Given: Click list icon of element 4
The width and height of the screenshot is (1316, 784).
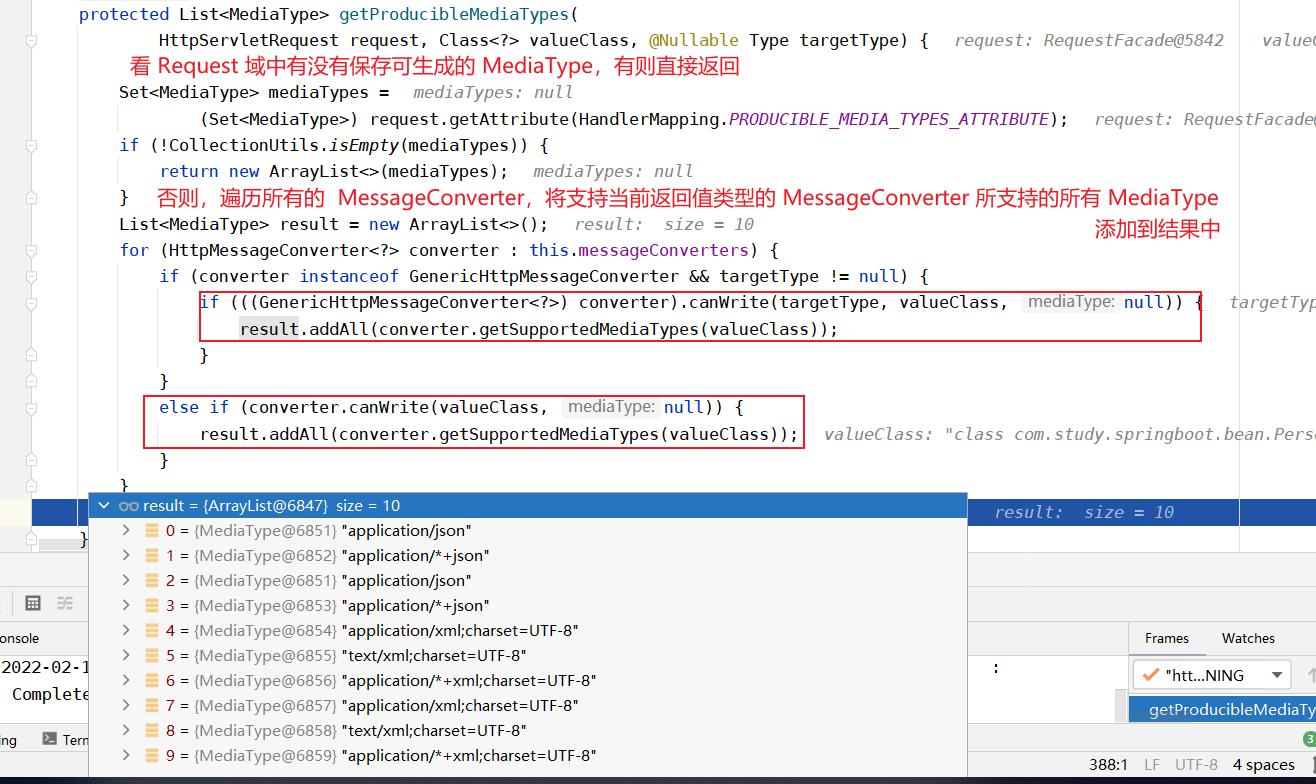Looking at the screenshot, I should (x=152, y=631).
